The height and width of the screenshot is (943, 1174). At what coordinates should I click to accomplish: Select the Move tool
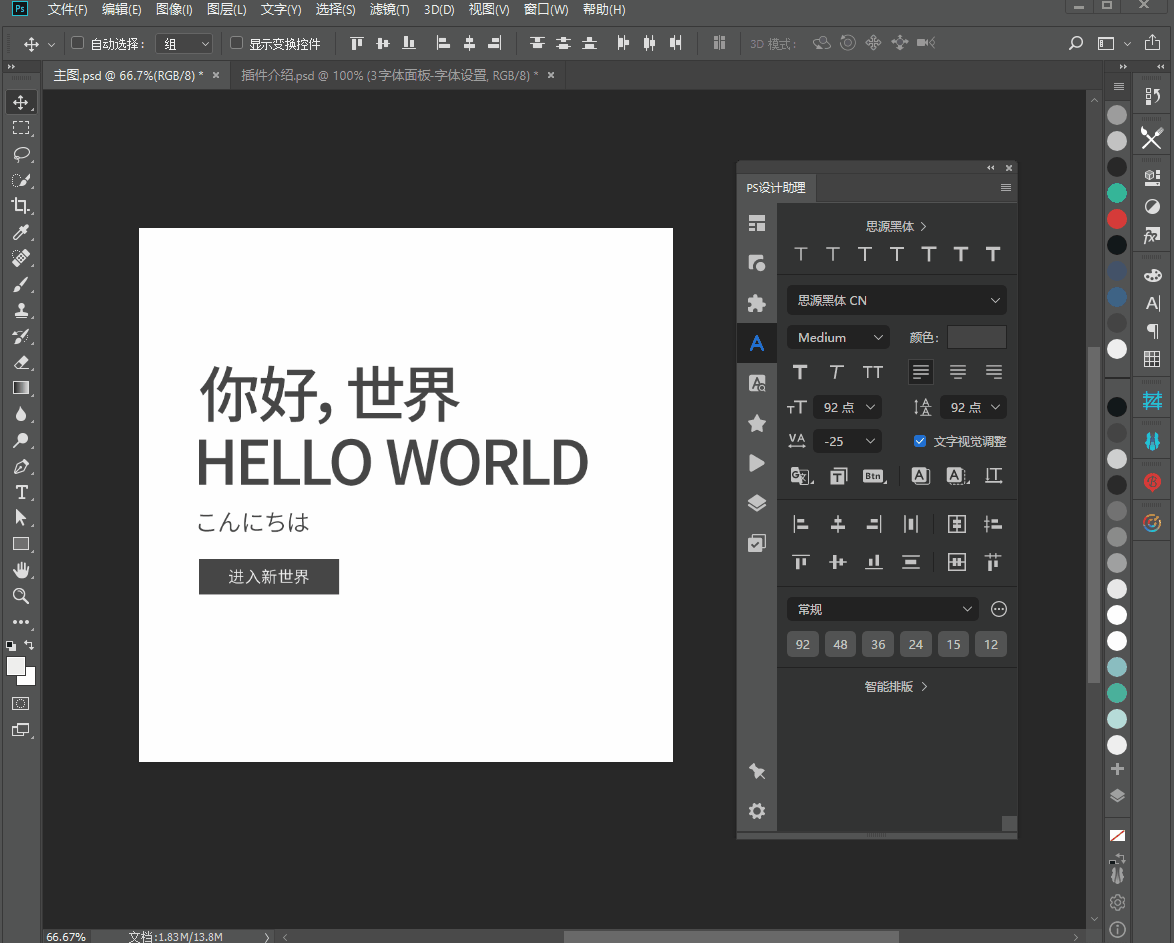pos(22,101)
